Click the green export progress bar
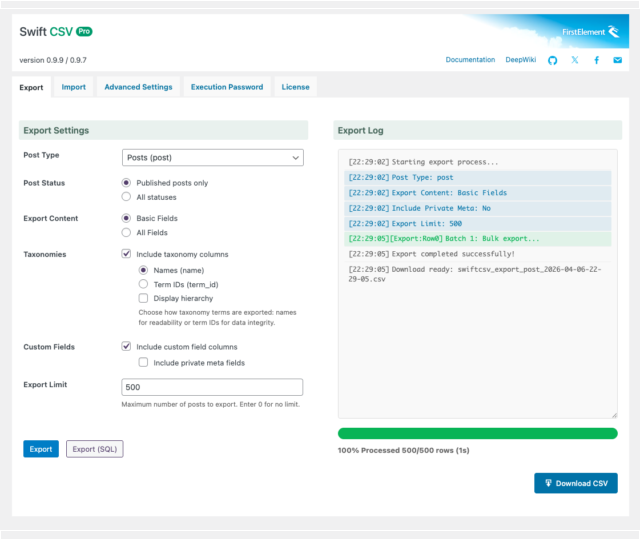The image size is (640, 540). 477,433
